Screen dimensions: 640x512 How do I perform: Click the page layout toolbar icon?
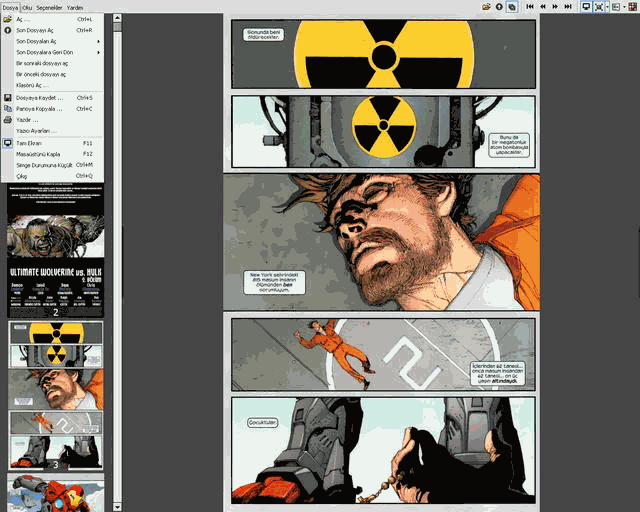coord(616,7)
